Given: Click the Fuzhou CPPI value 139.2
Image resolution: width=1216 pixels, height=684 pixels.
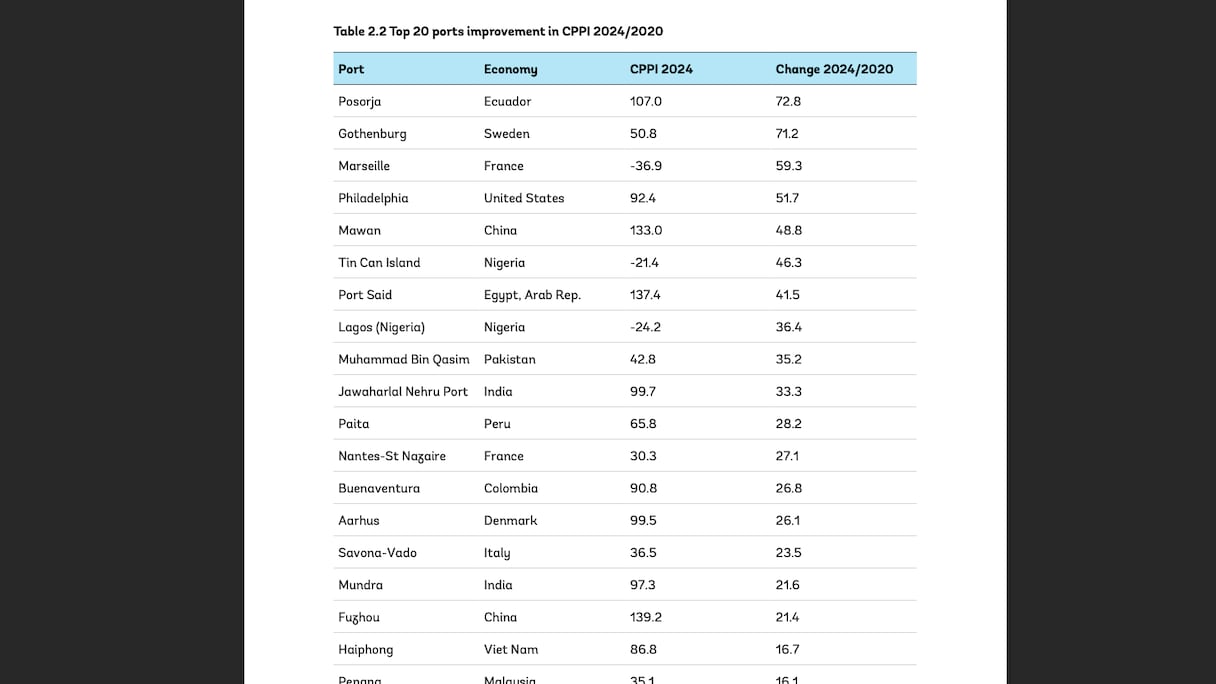Looking at the screenshot, I should coord(646,617).
